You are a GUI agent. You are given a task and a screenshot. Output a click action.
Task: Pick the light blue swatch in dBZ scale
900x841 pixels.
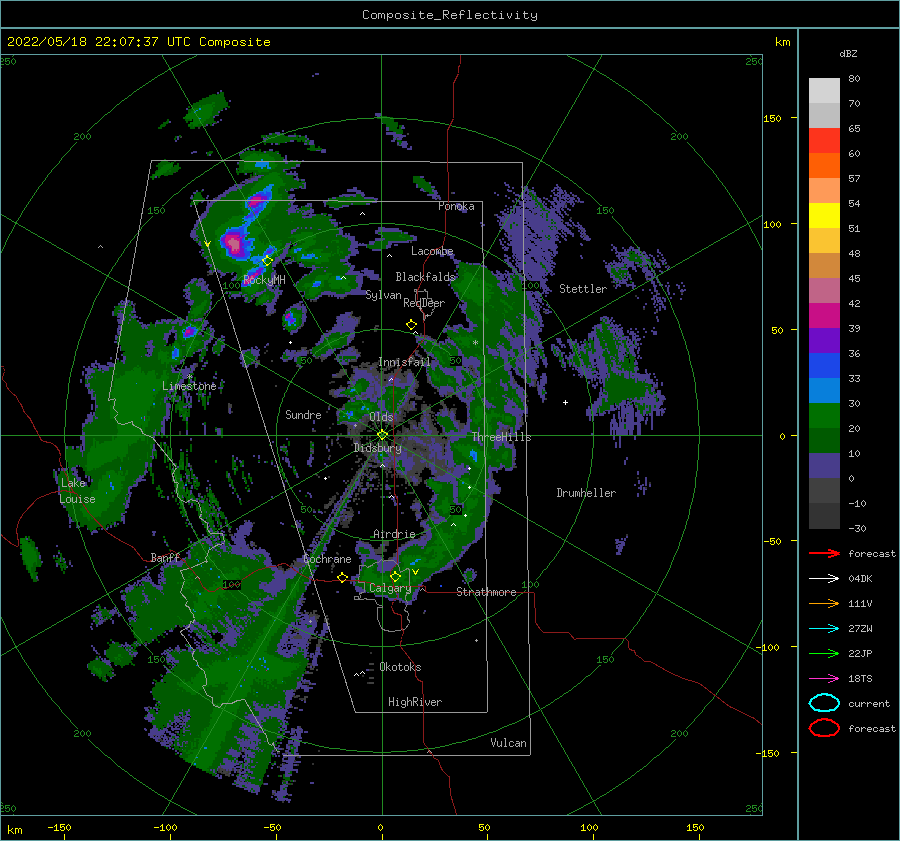tap(824, 390)
